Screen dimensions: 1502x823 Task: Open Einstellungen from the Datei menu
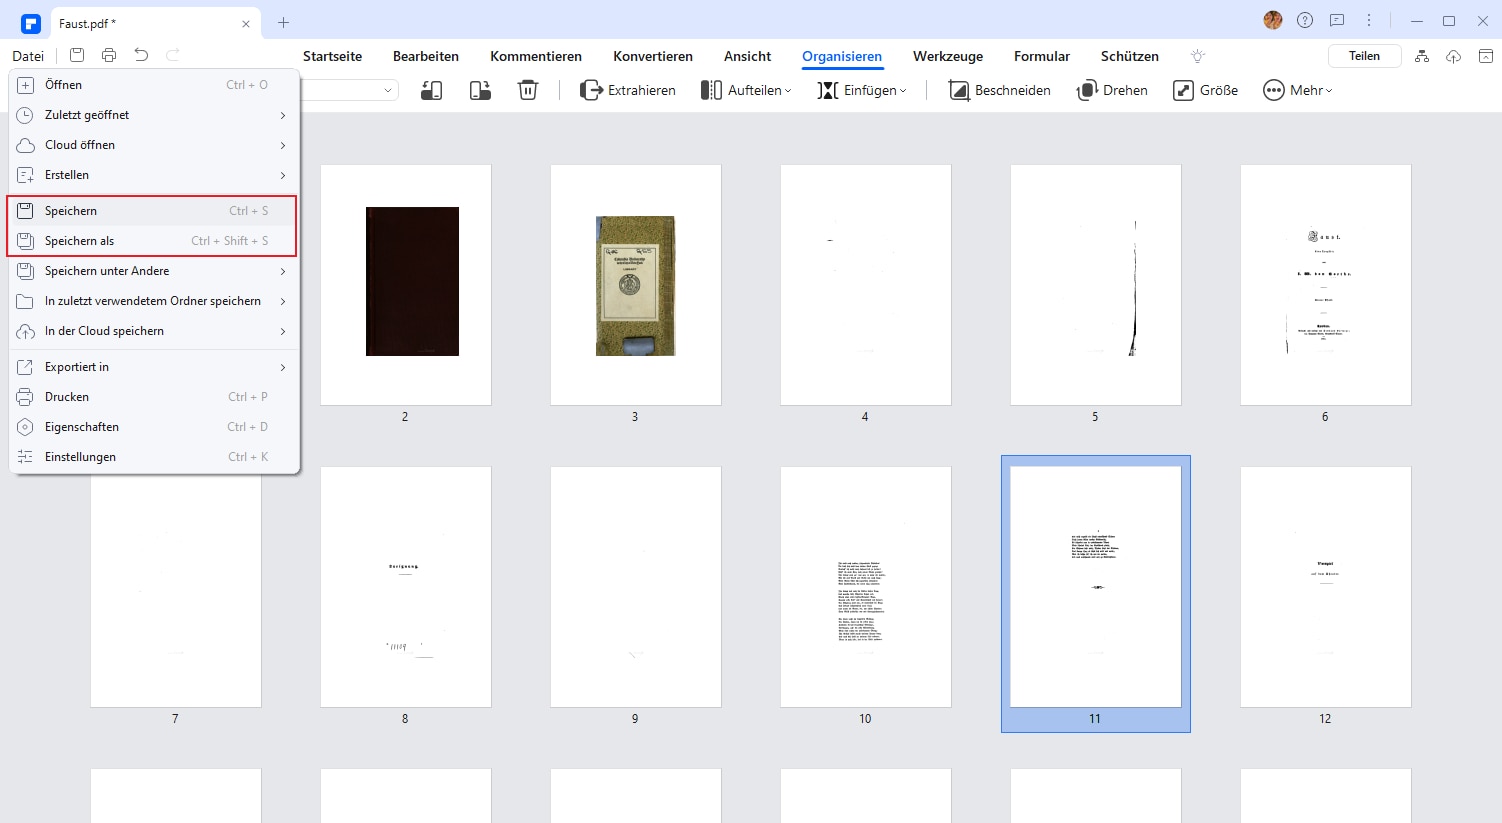(154, 457)
